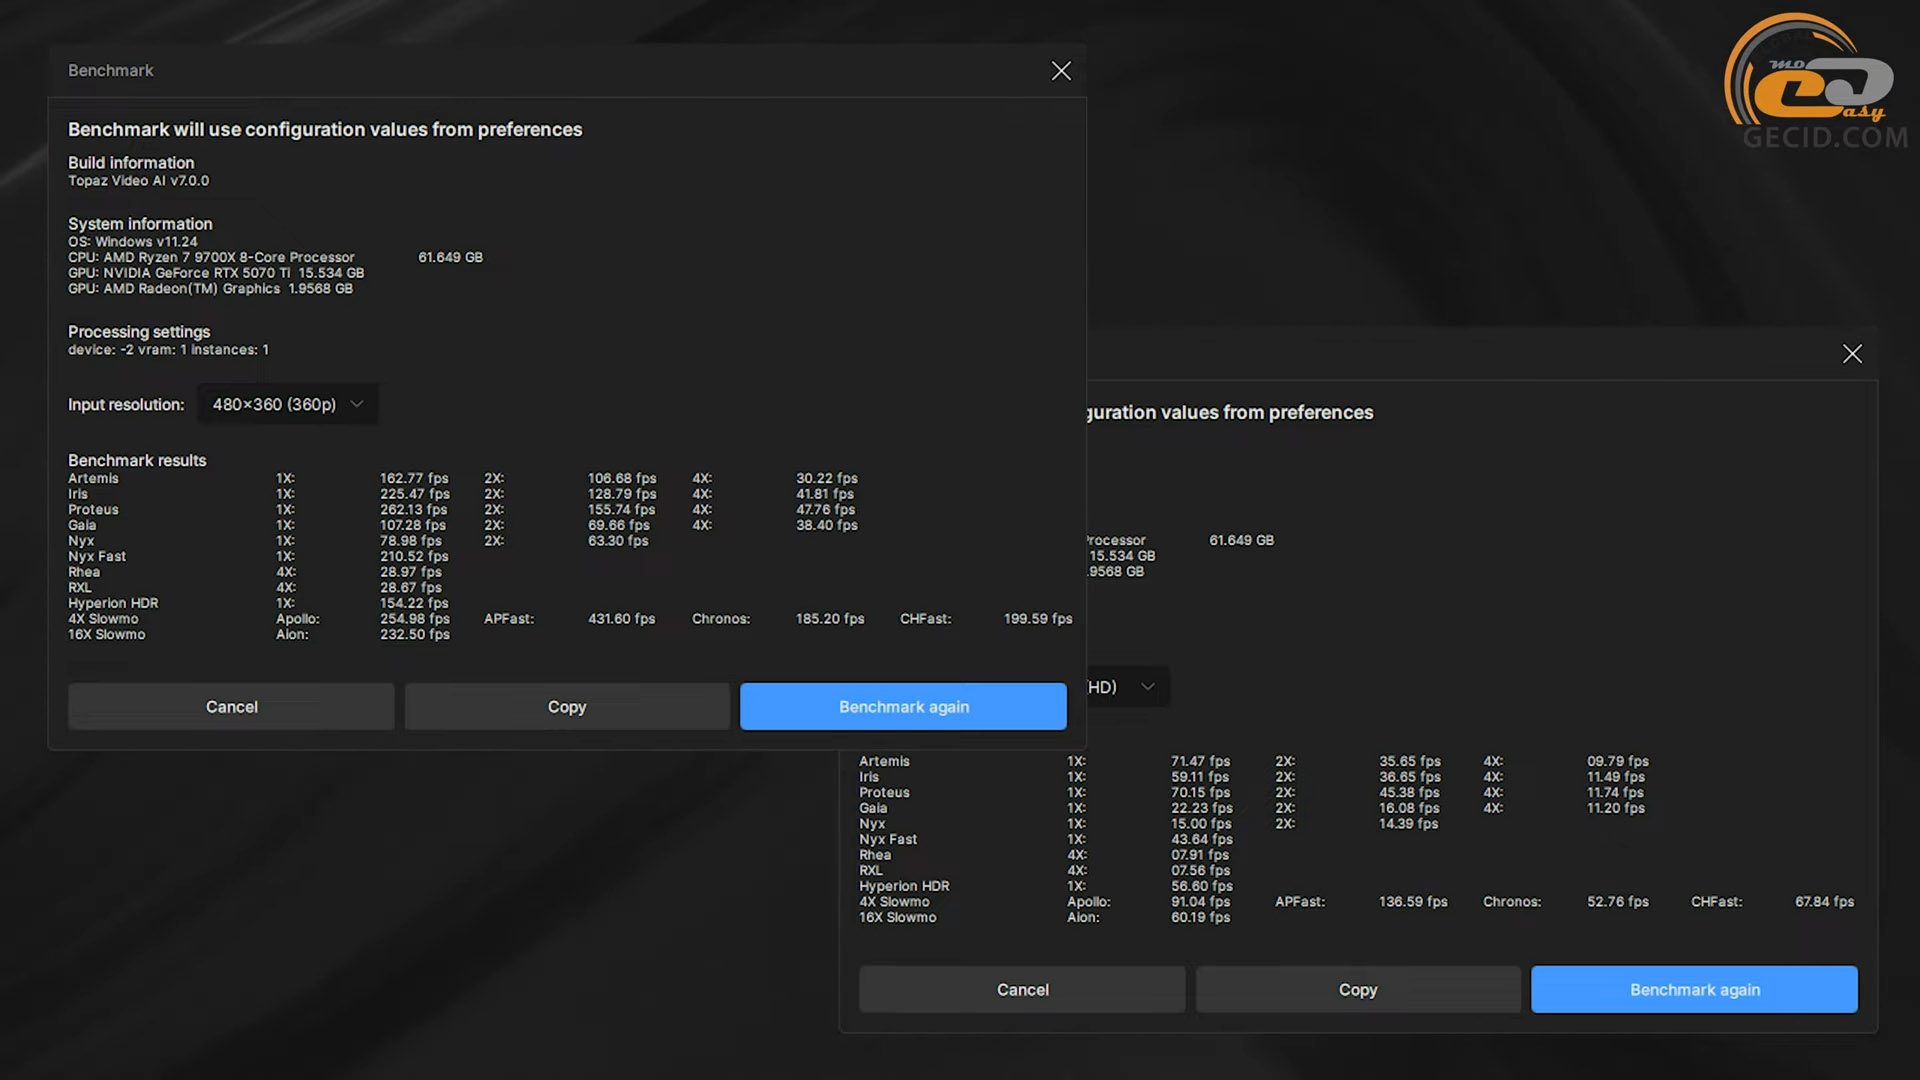Click rear window Artemis 4X value 09.79 fps
This screenshot has width=1920, height=1080.
click(1617, 762)
